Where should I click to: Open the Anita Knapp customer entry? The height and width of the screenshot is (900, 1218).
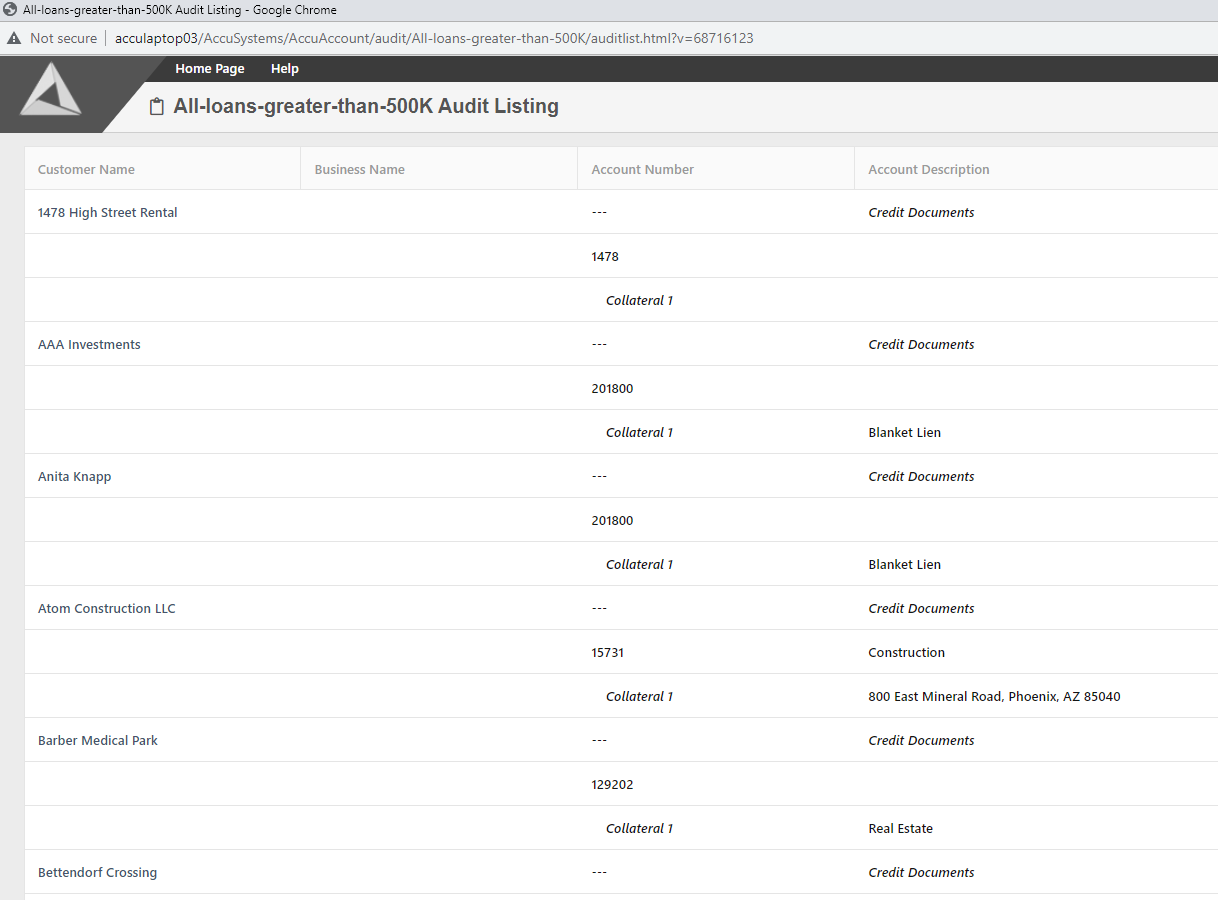[74, 477]
